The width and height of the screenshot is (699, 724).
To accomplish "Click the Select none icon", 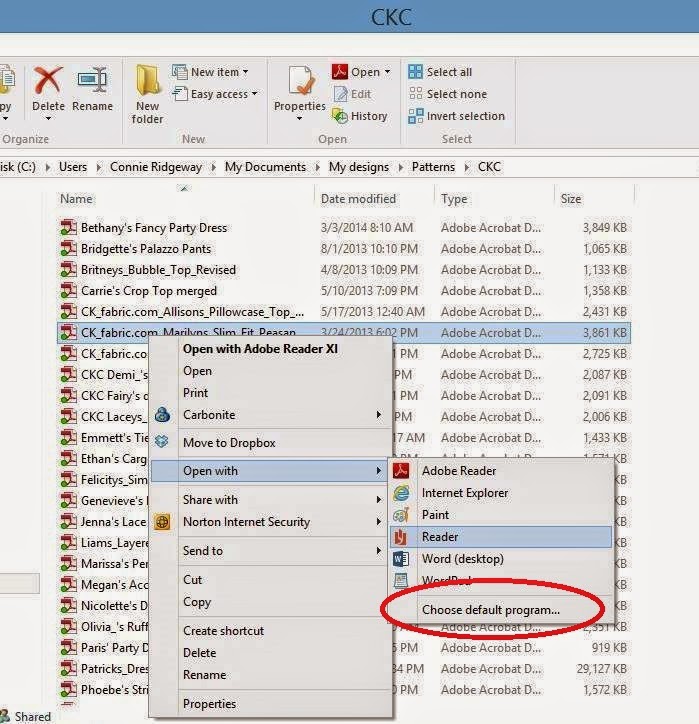I will [x=416, y=94].
